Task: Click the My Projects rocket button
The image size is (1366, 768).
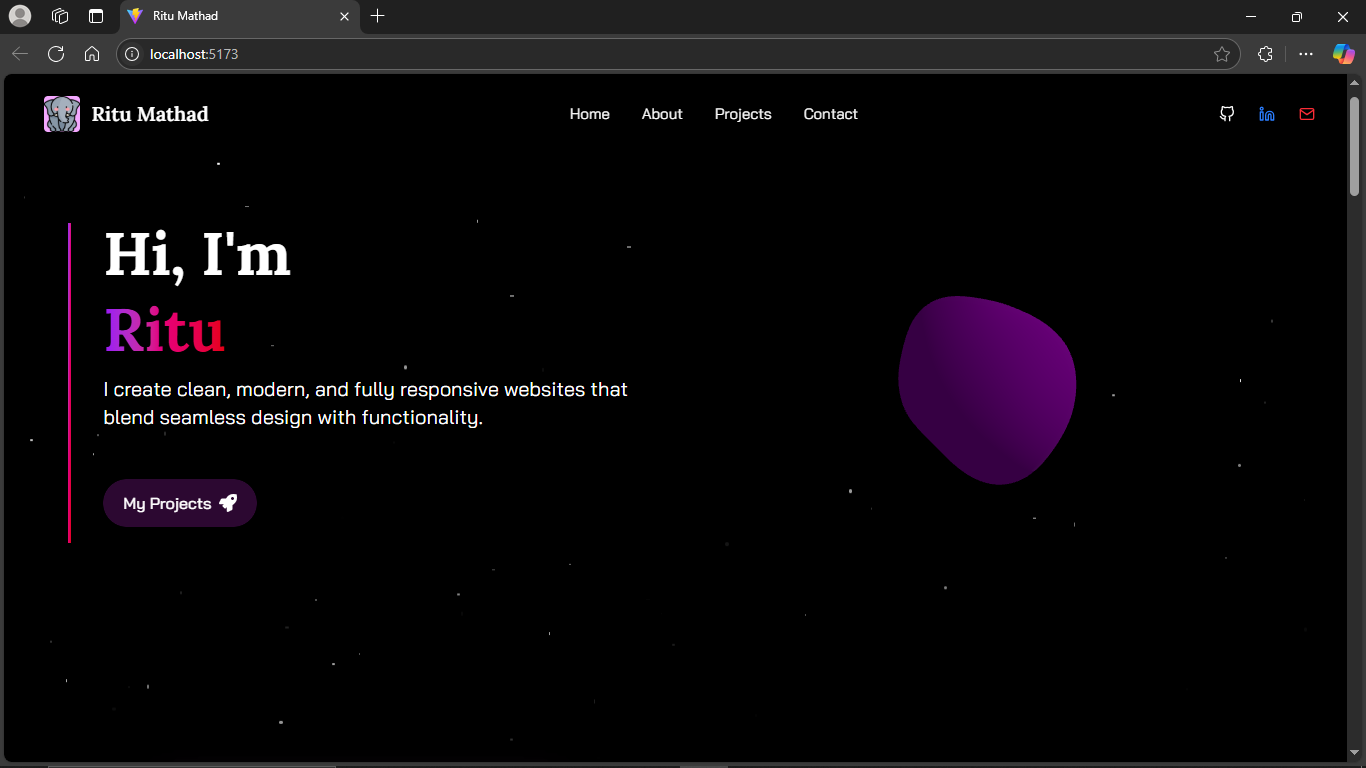Action: pyautogui.click(x=179, y=503)
